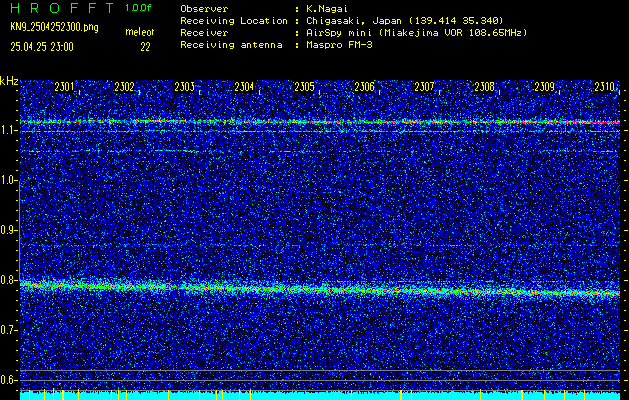The height and width of the screenshot is (400, 629).
Task: Click the meteor label above count
Action: [140, 32]
